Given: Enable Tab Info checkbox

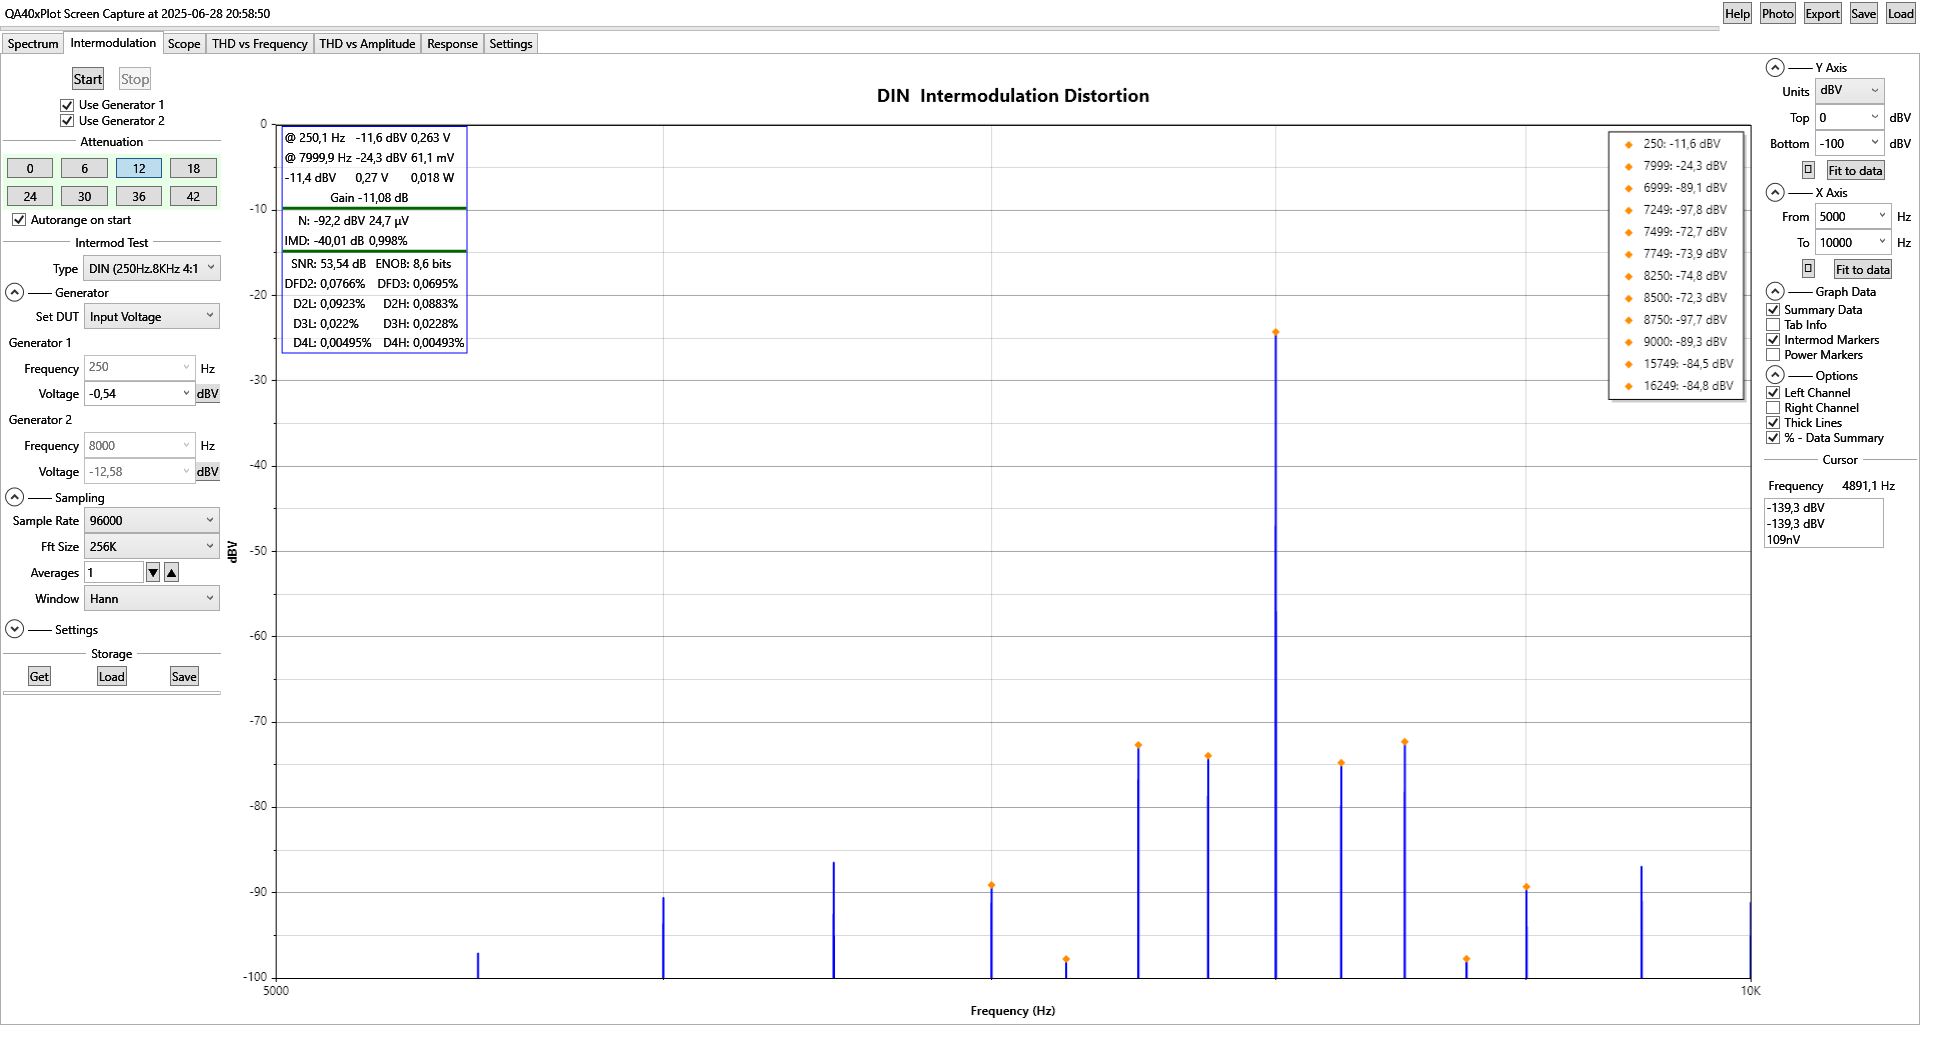Looking at the screenshot, I should [1773, 325].
